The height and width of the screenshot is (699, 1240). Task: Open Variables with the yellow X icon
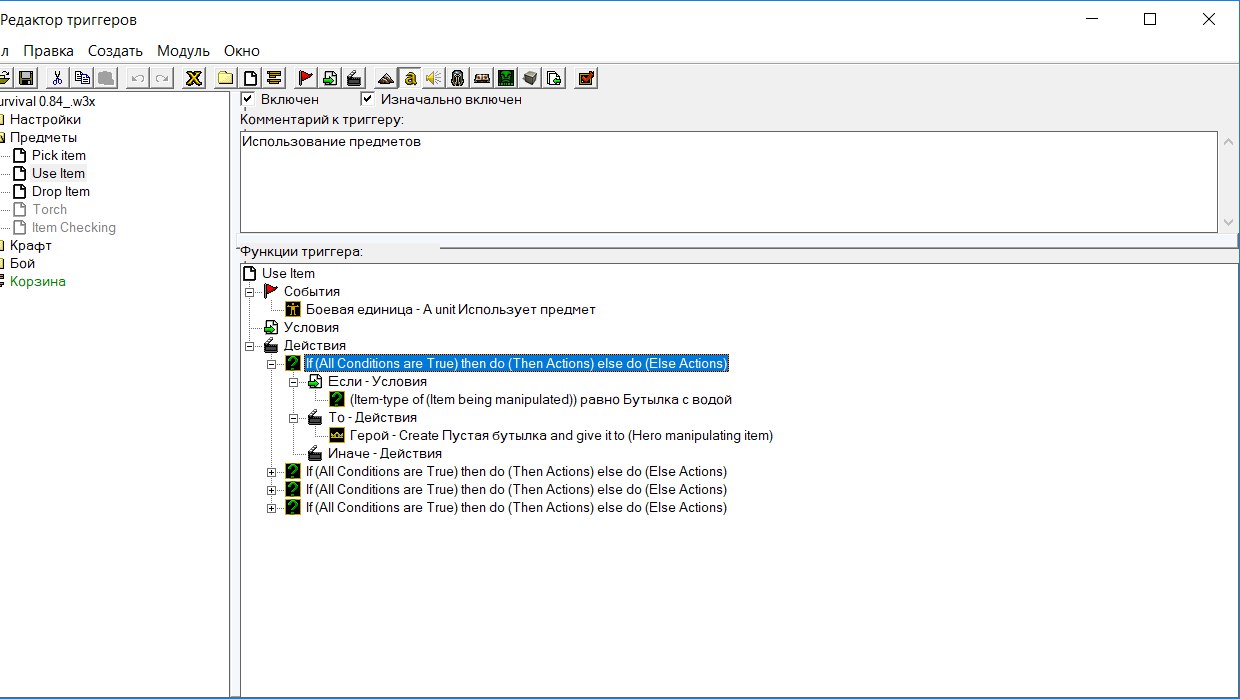pyautogui.click(x=194, y=78)
